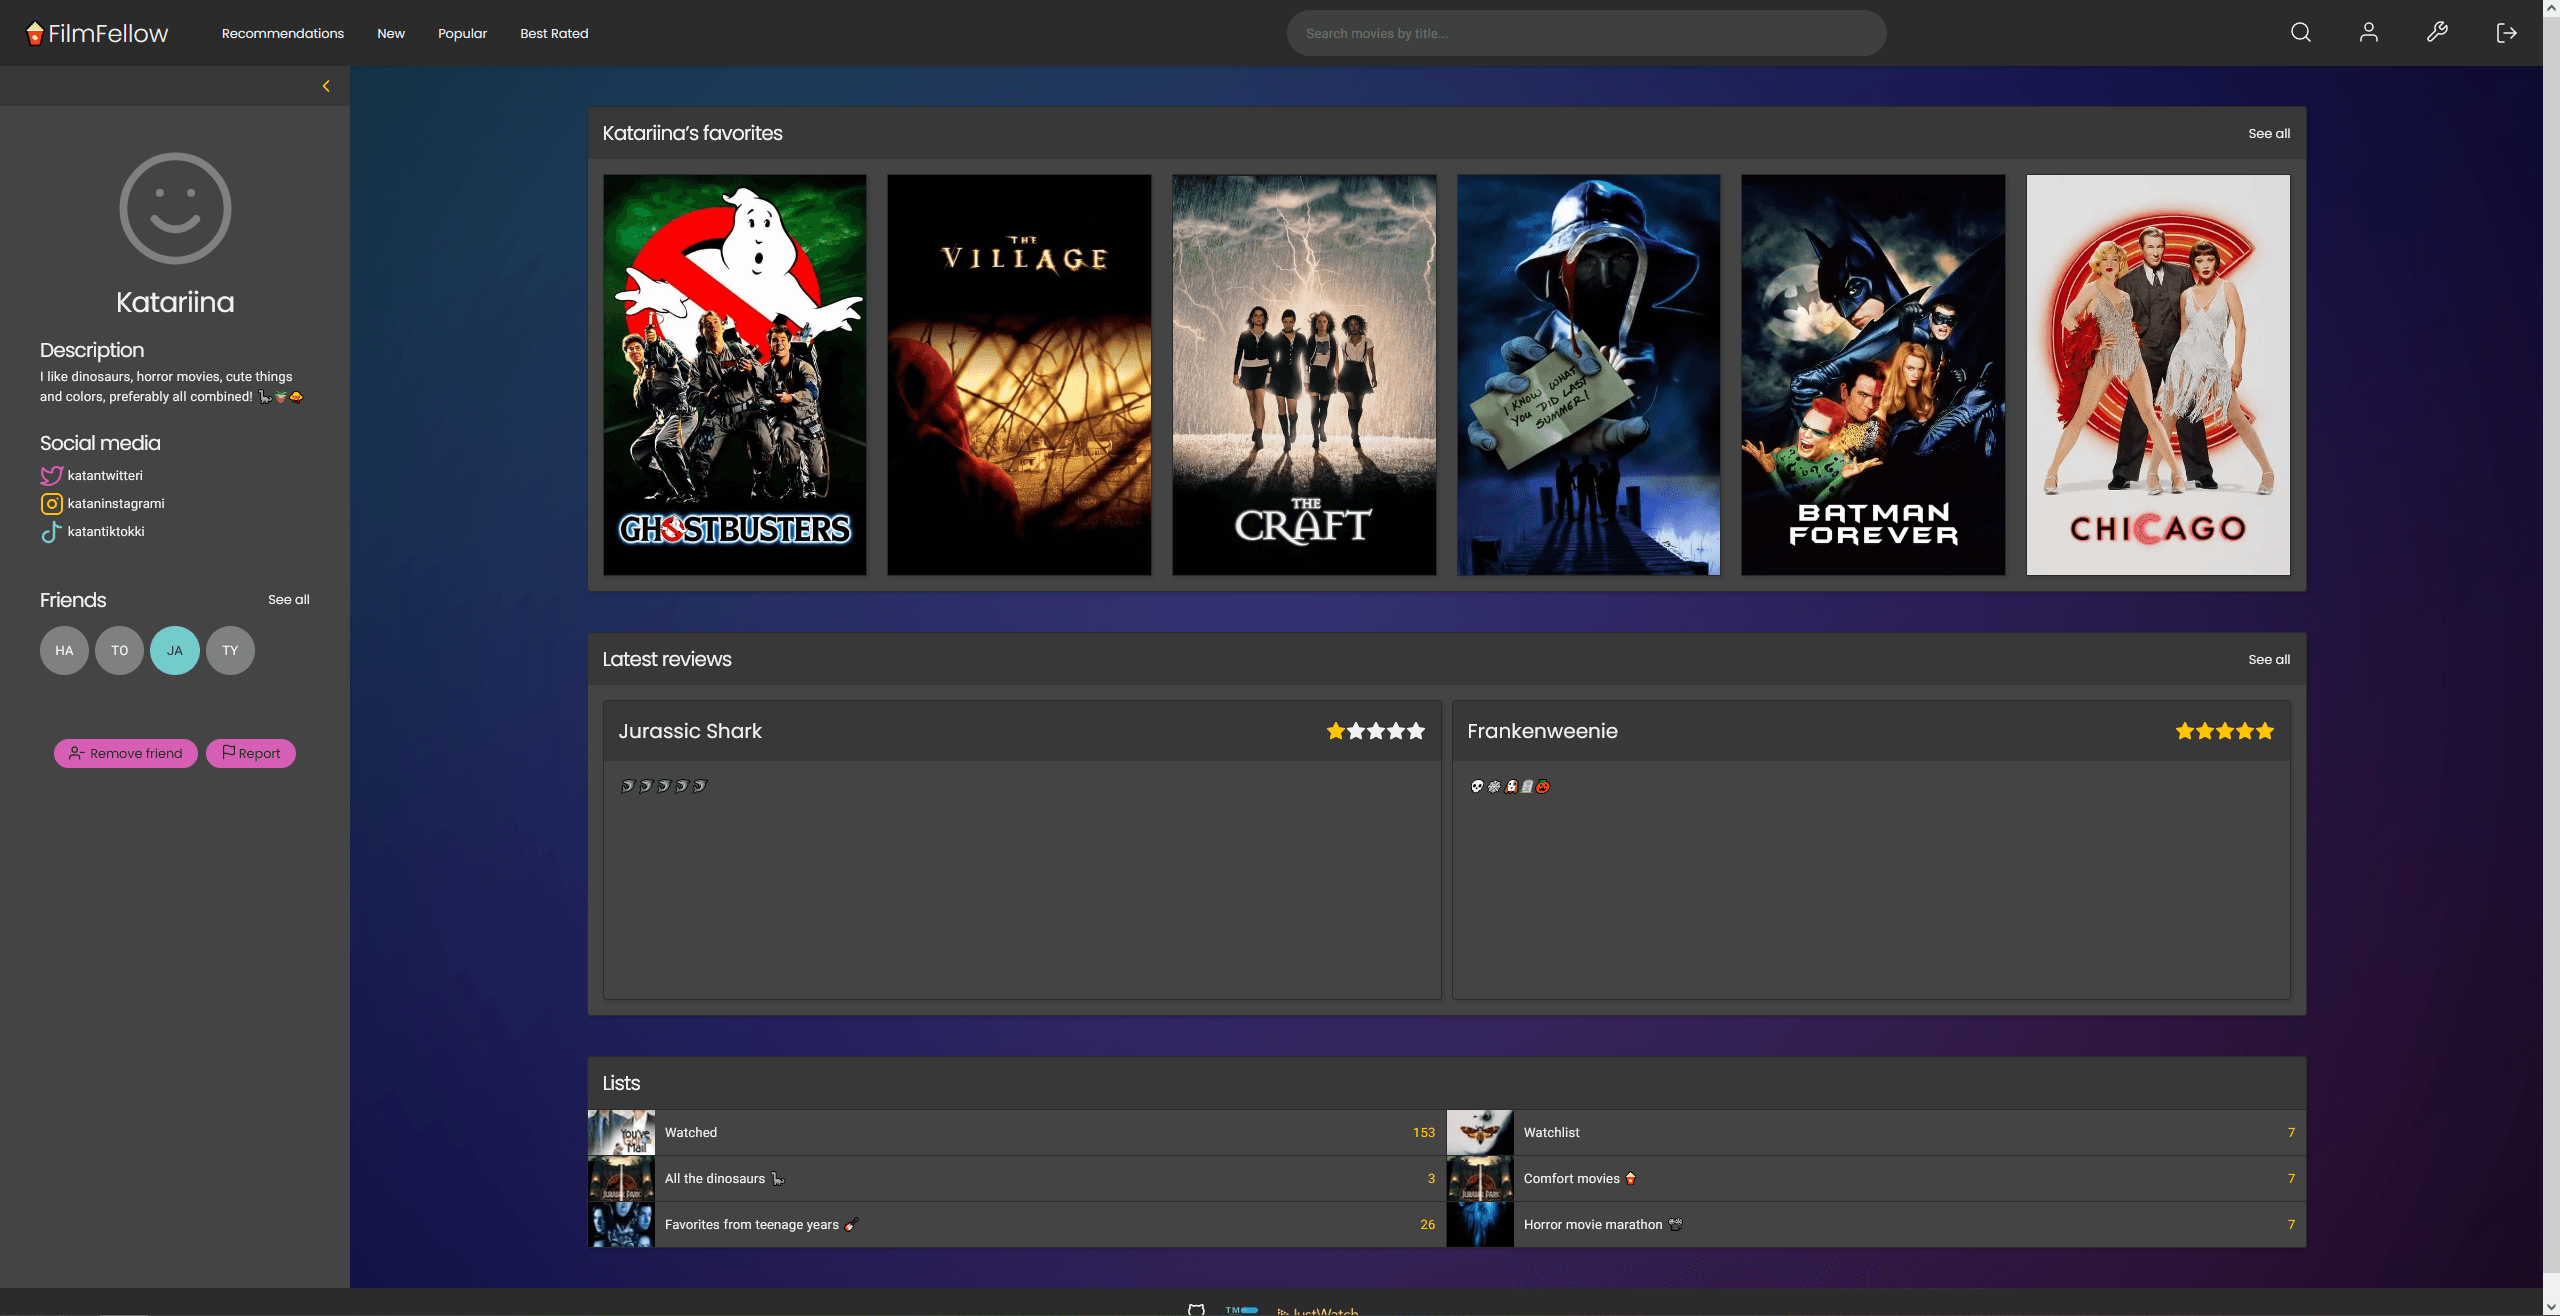Open kataninstagrami Instagram link
This screenshot has width=2560, height=1316.
116,503
